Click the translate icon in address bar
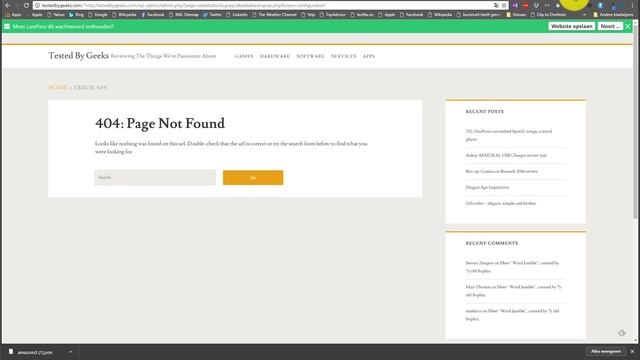Viewport: 640px width, 360px height. click(496, 5)
